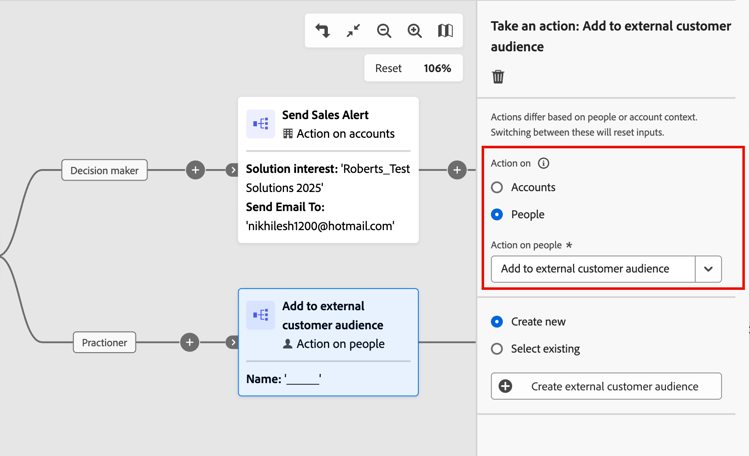Click the Practioner path label

coord(105,342)
